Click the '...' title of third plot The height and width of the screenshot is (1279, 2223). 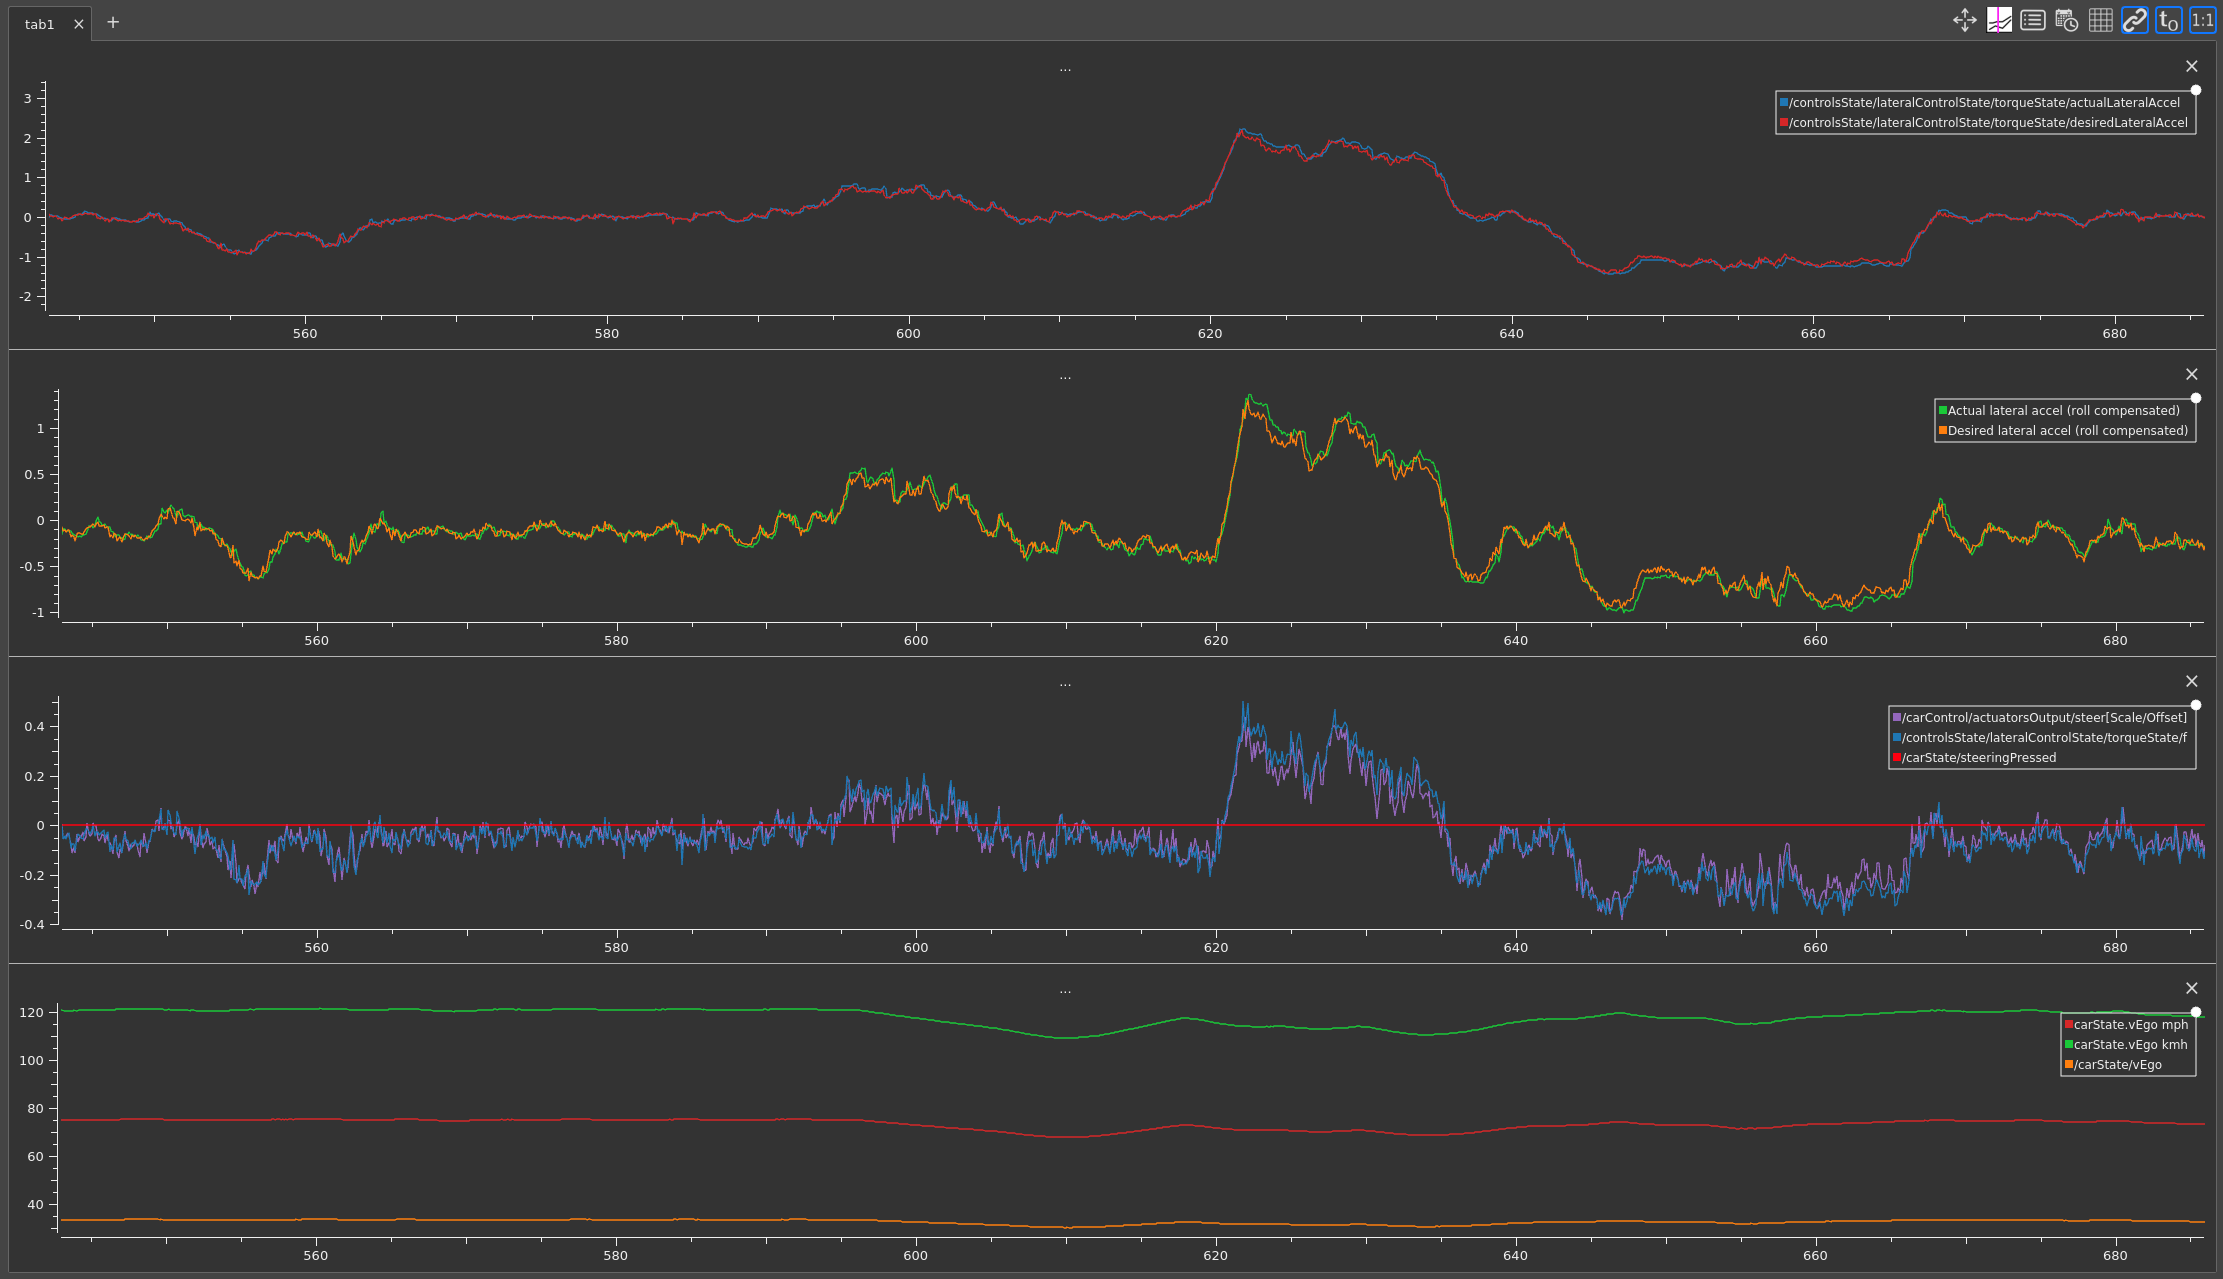[1064, 684]
